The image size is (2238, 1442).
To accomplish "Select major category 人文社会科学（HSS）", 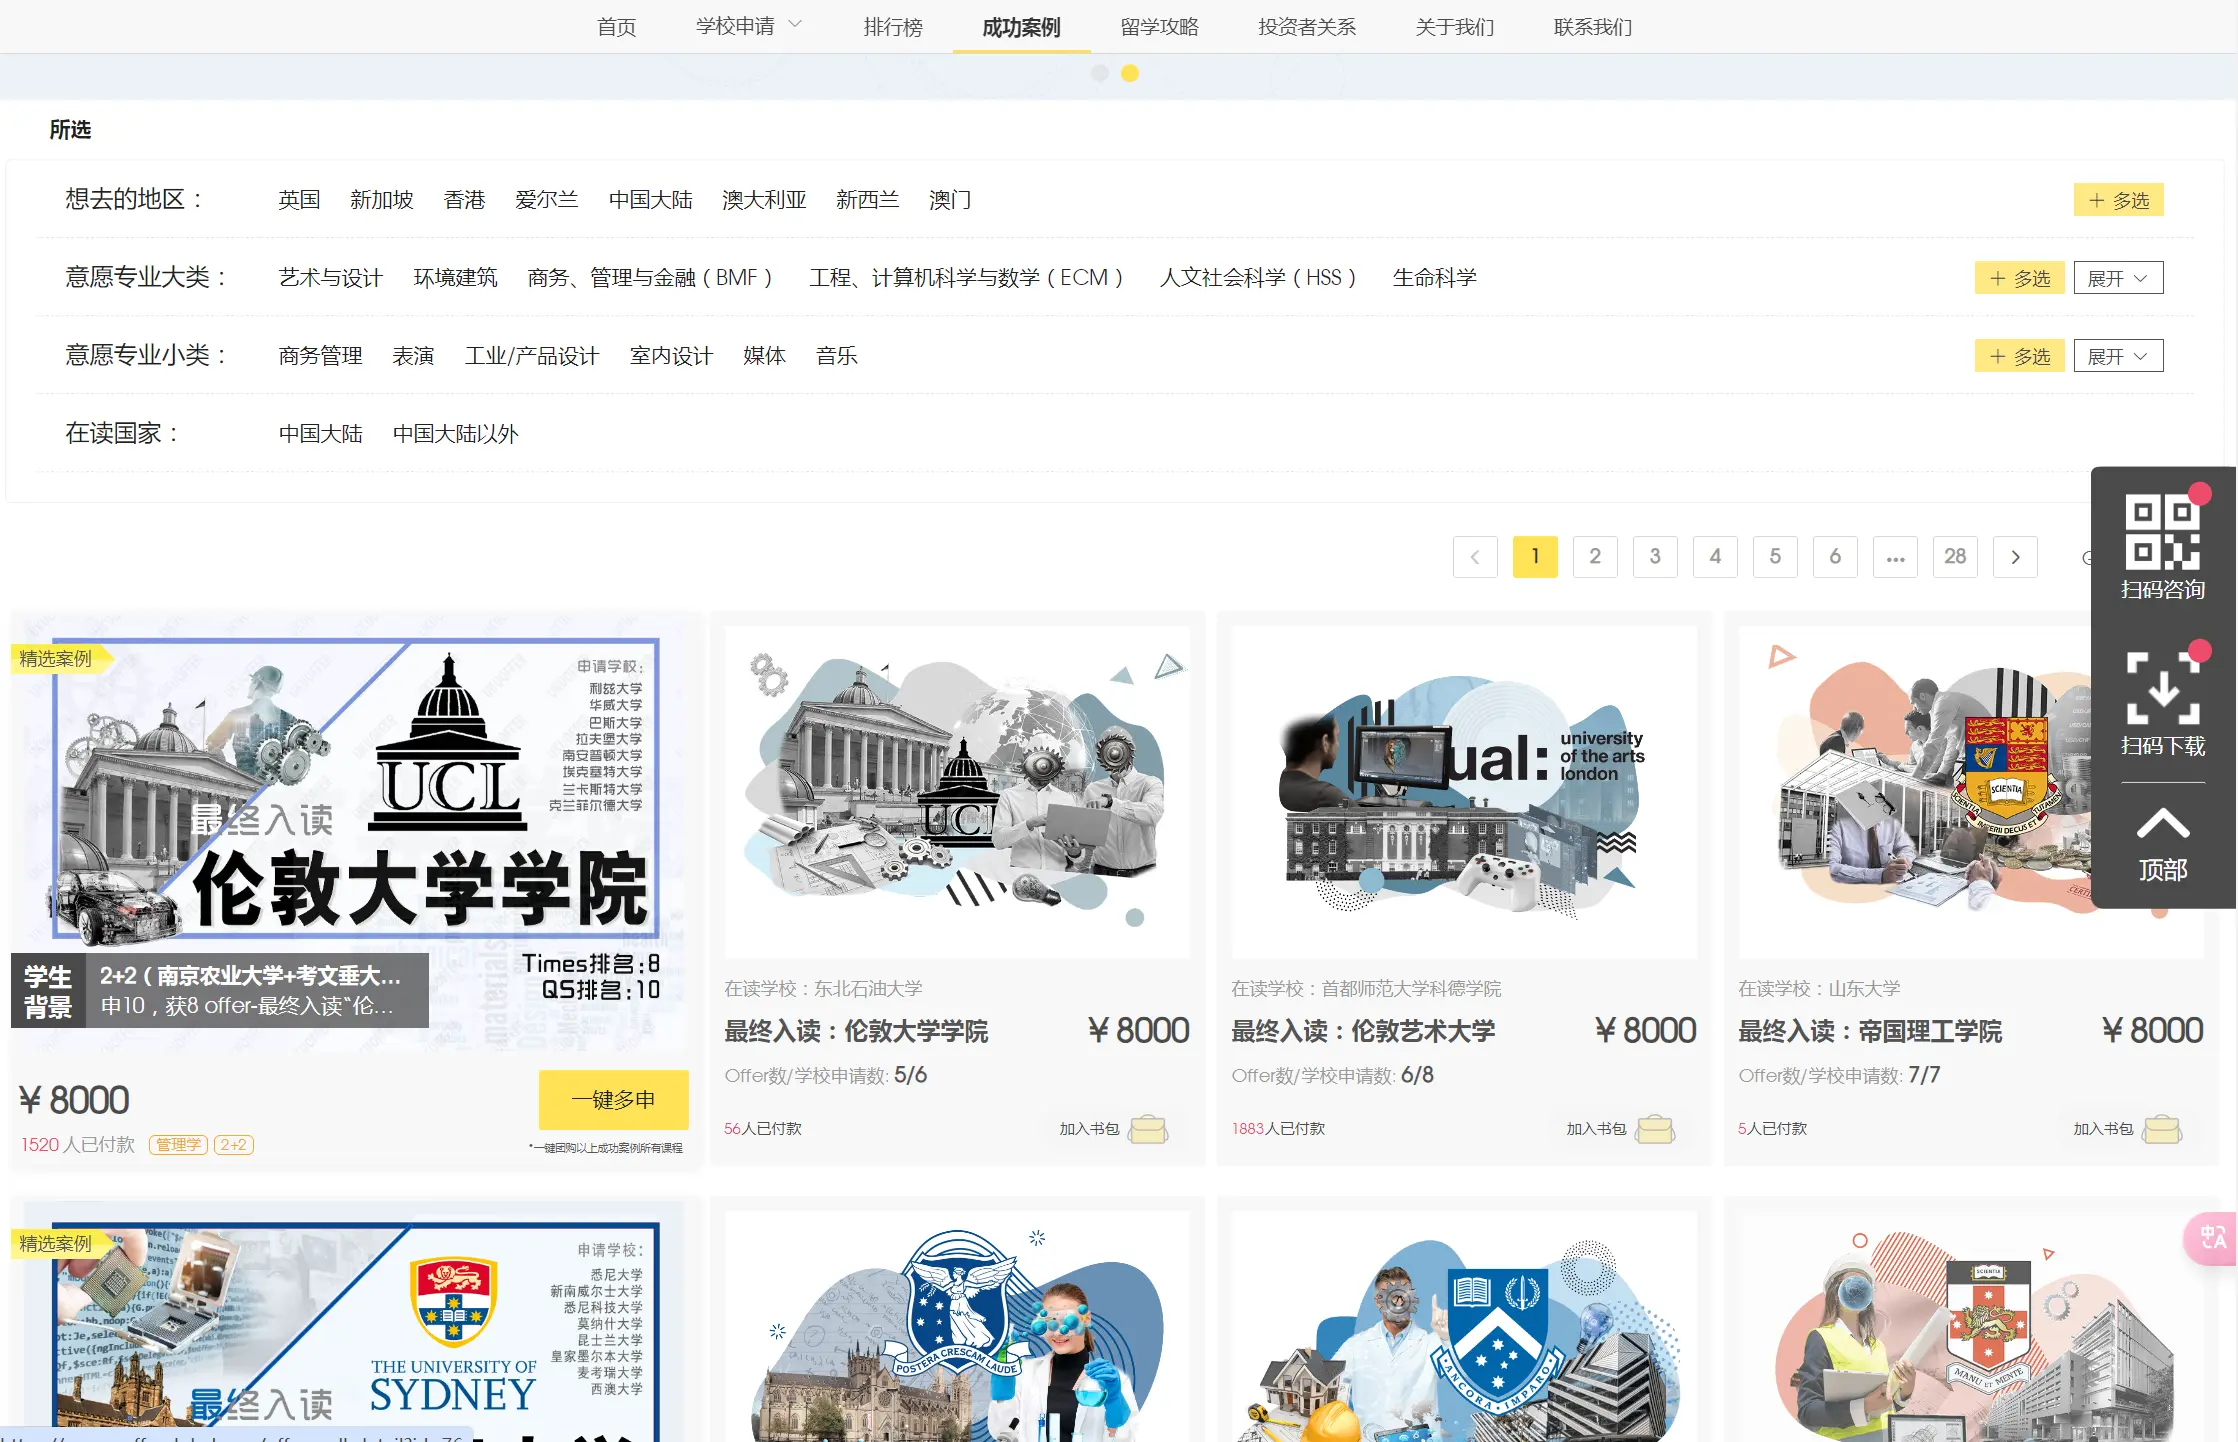I will 1259,278.
